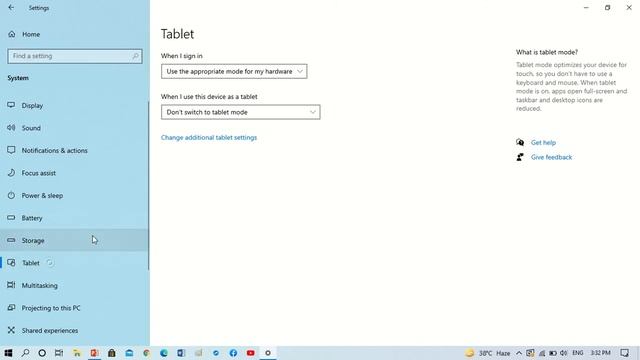Open taskbar Search magnifier
The width and height of the screenshot is (640, 360).
click(x=25, y=353)
